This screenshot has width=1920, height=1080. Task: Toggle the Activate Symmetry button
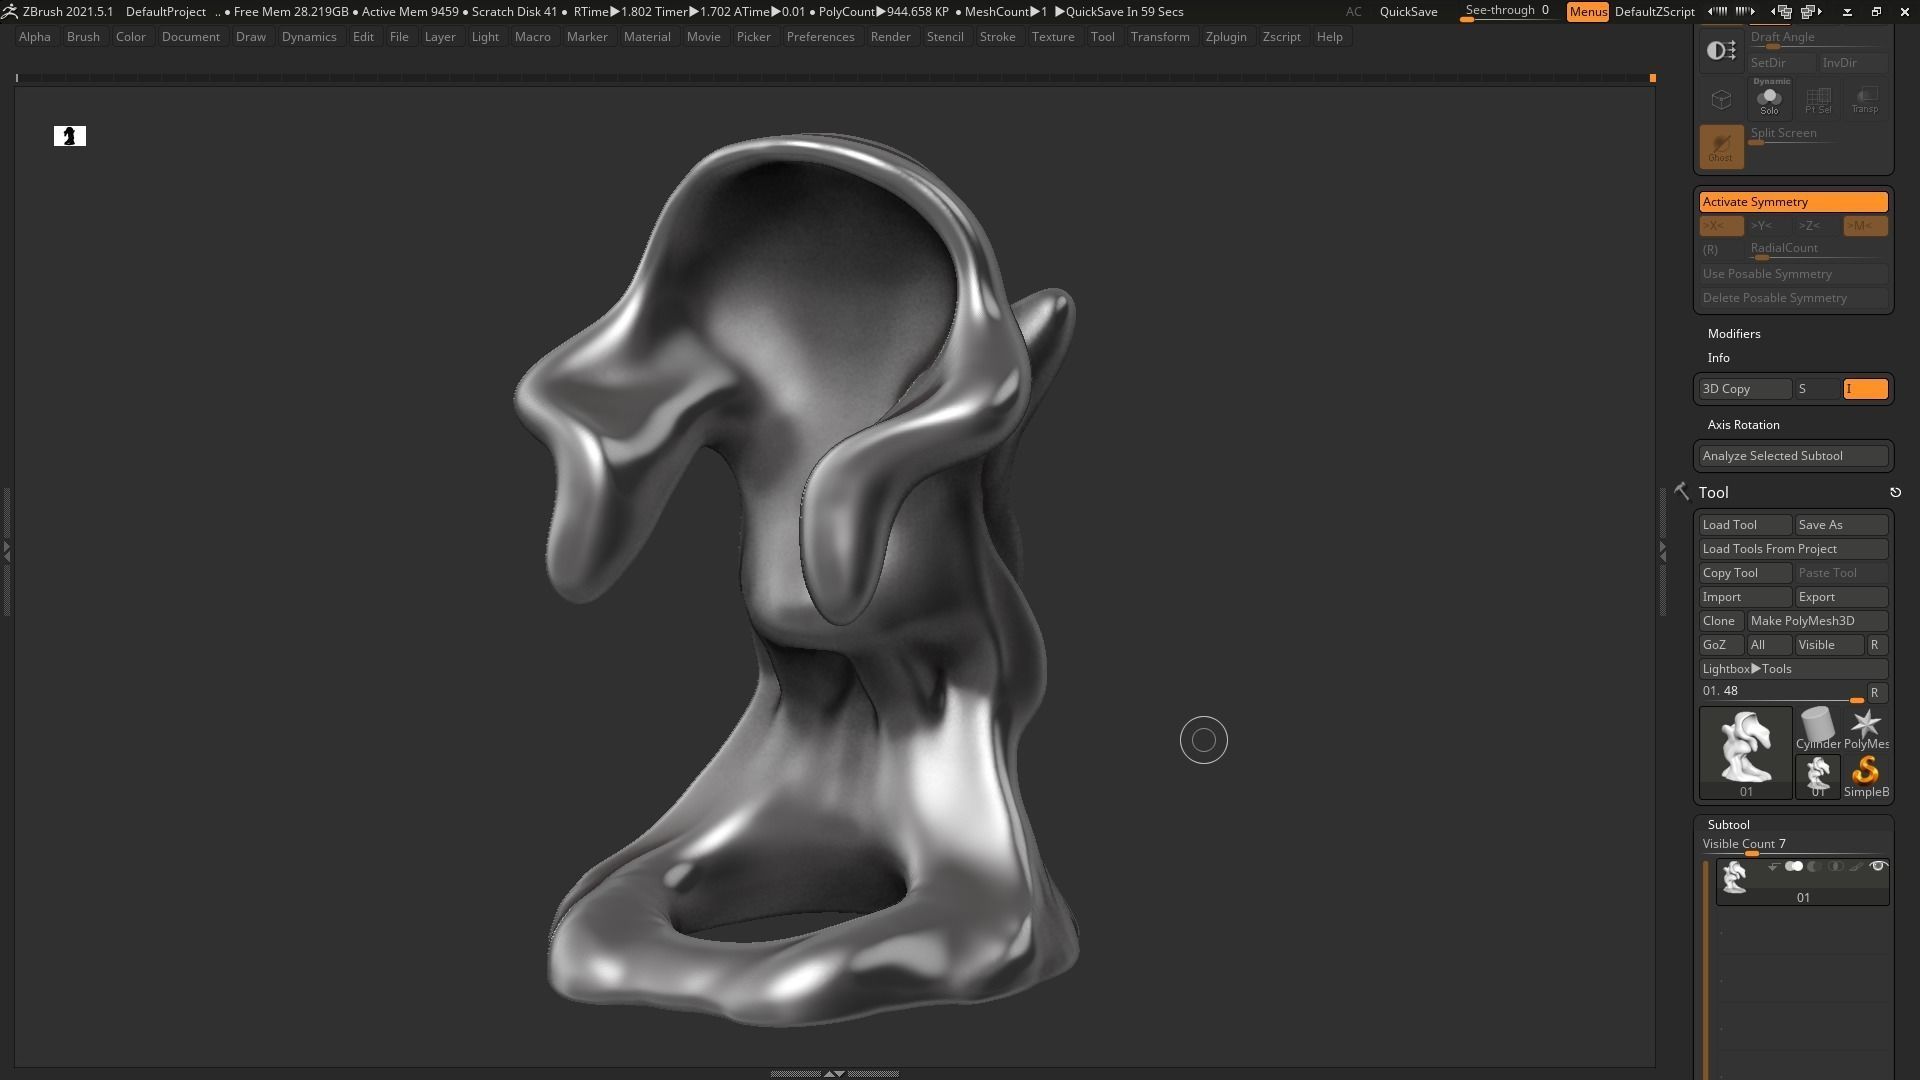coord(1794,202)
